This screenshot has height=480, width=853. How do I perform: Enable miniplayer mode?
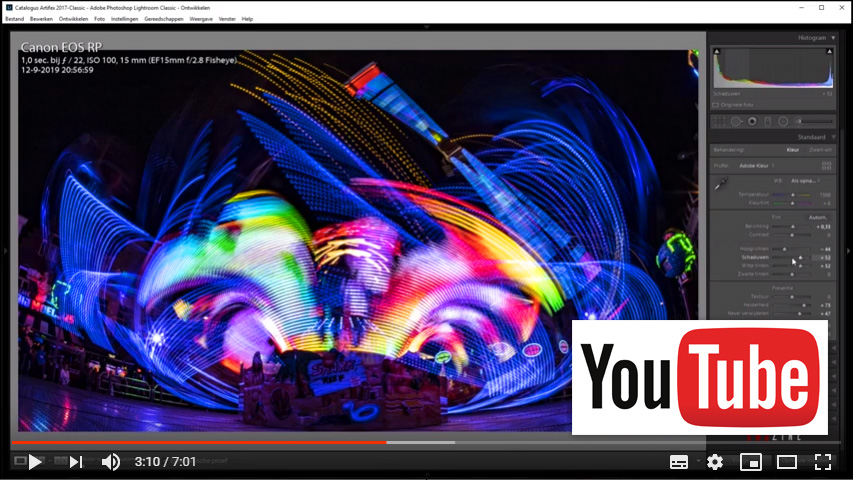tap(750, 462)
